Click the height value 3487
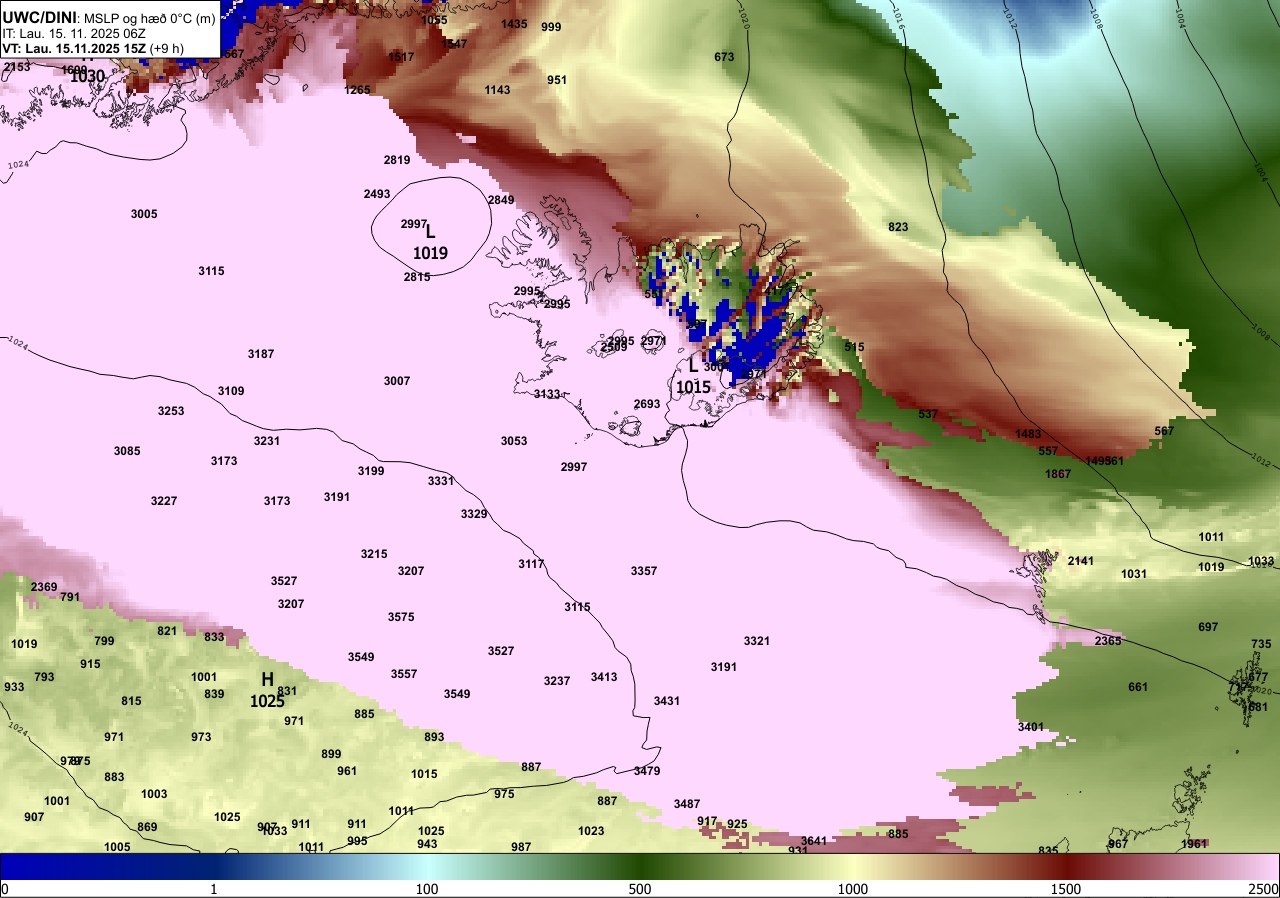 (x=687, y=804)
